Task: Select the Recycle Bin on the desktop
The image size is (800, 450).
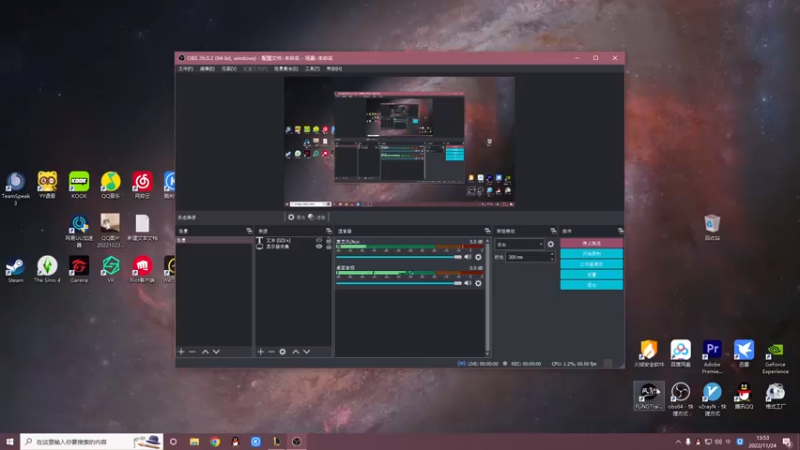Action: (712, 228)
